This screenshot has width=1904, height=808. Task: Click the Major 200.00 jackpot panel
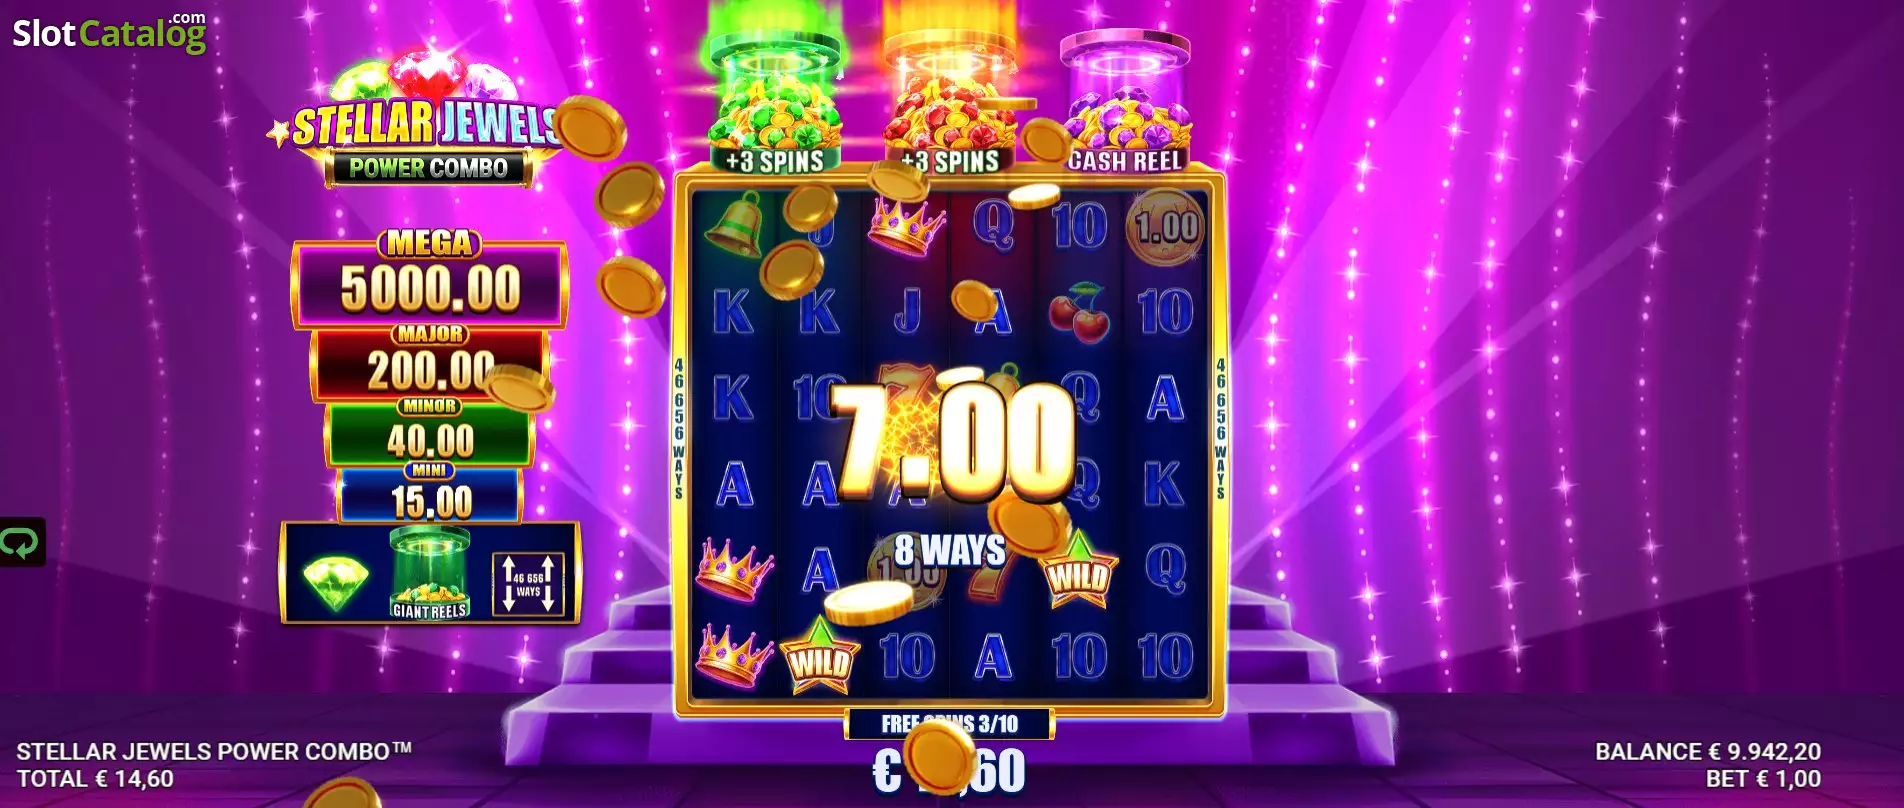pos(430,362)
